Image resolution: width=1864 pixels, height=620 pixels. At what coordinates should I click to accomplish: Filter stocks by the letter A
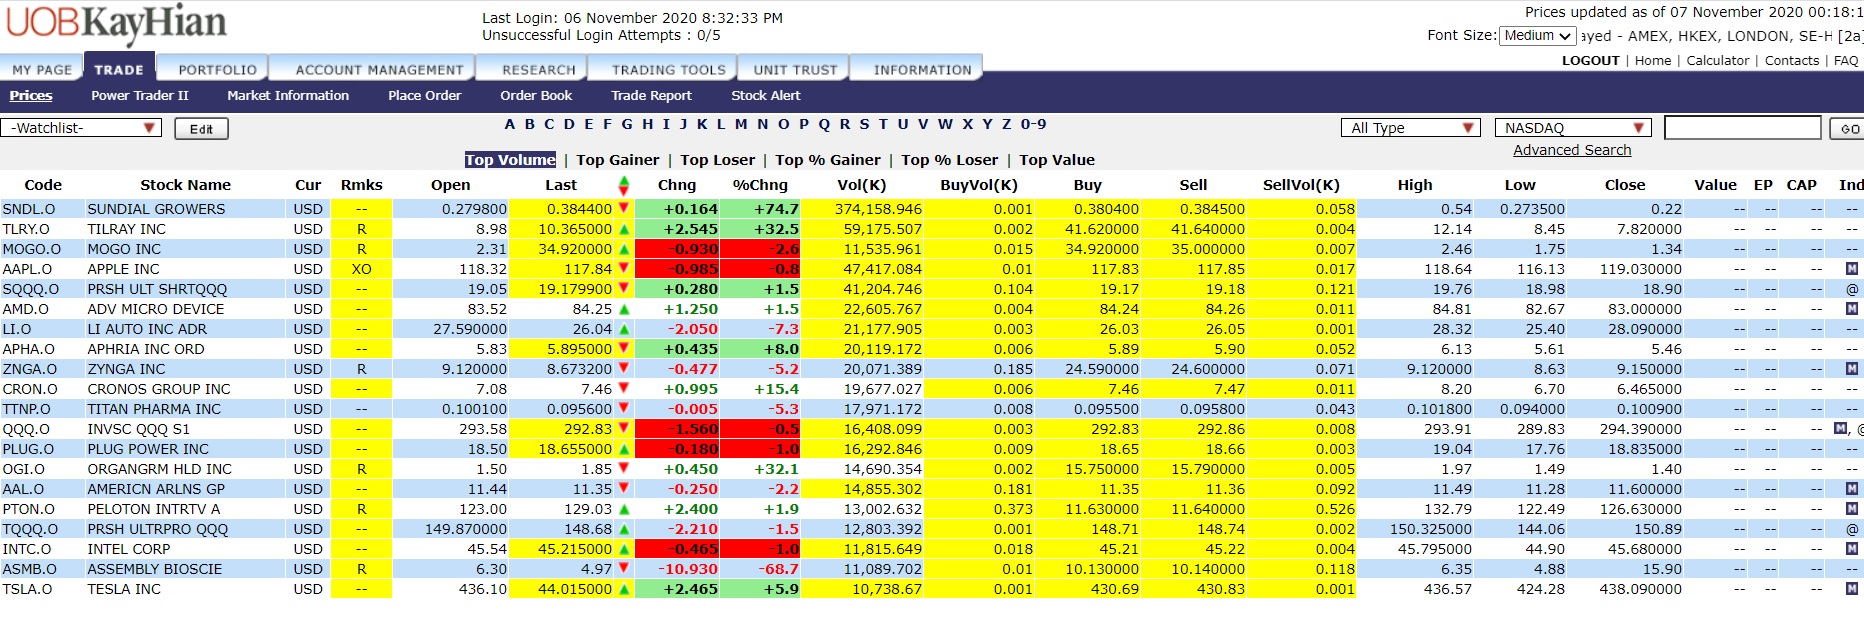point(509,125)
